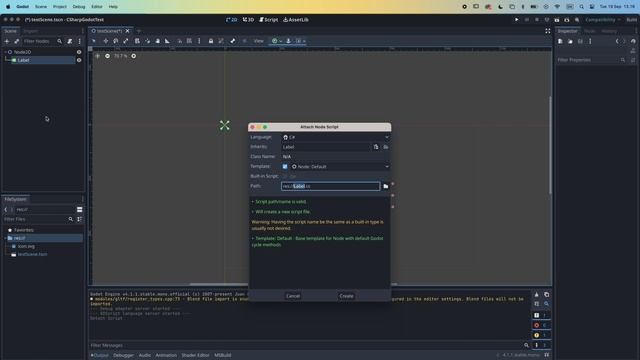640x360 pixels.
Task: Select the Move Mode tool
Action: [x=106, y=41]
